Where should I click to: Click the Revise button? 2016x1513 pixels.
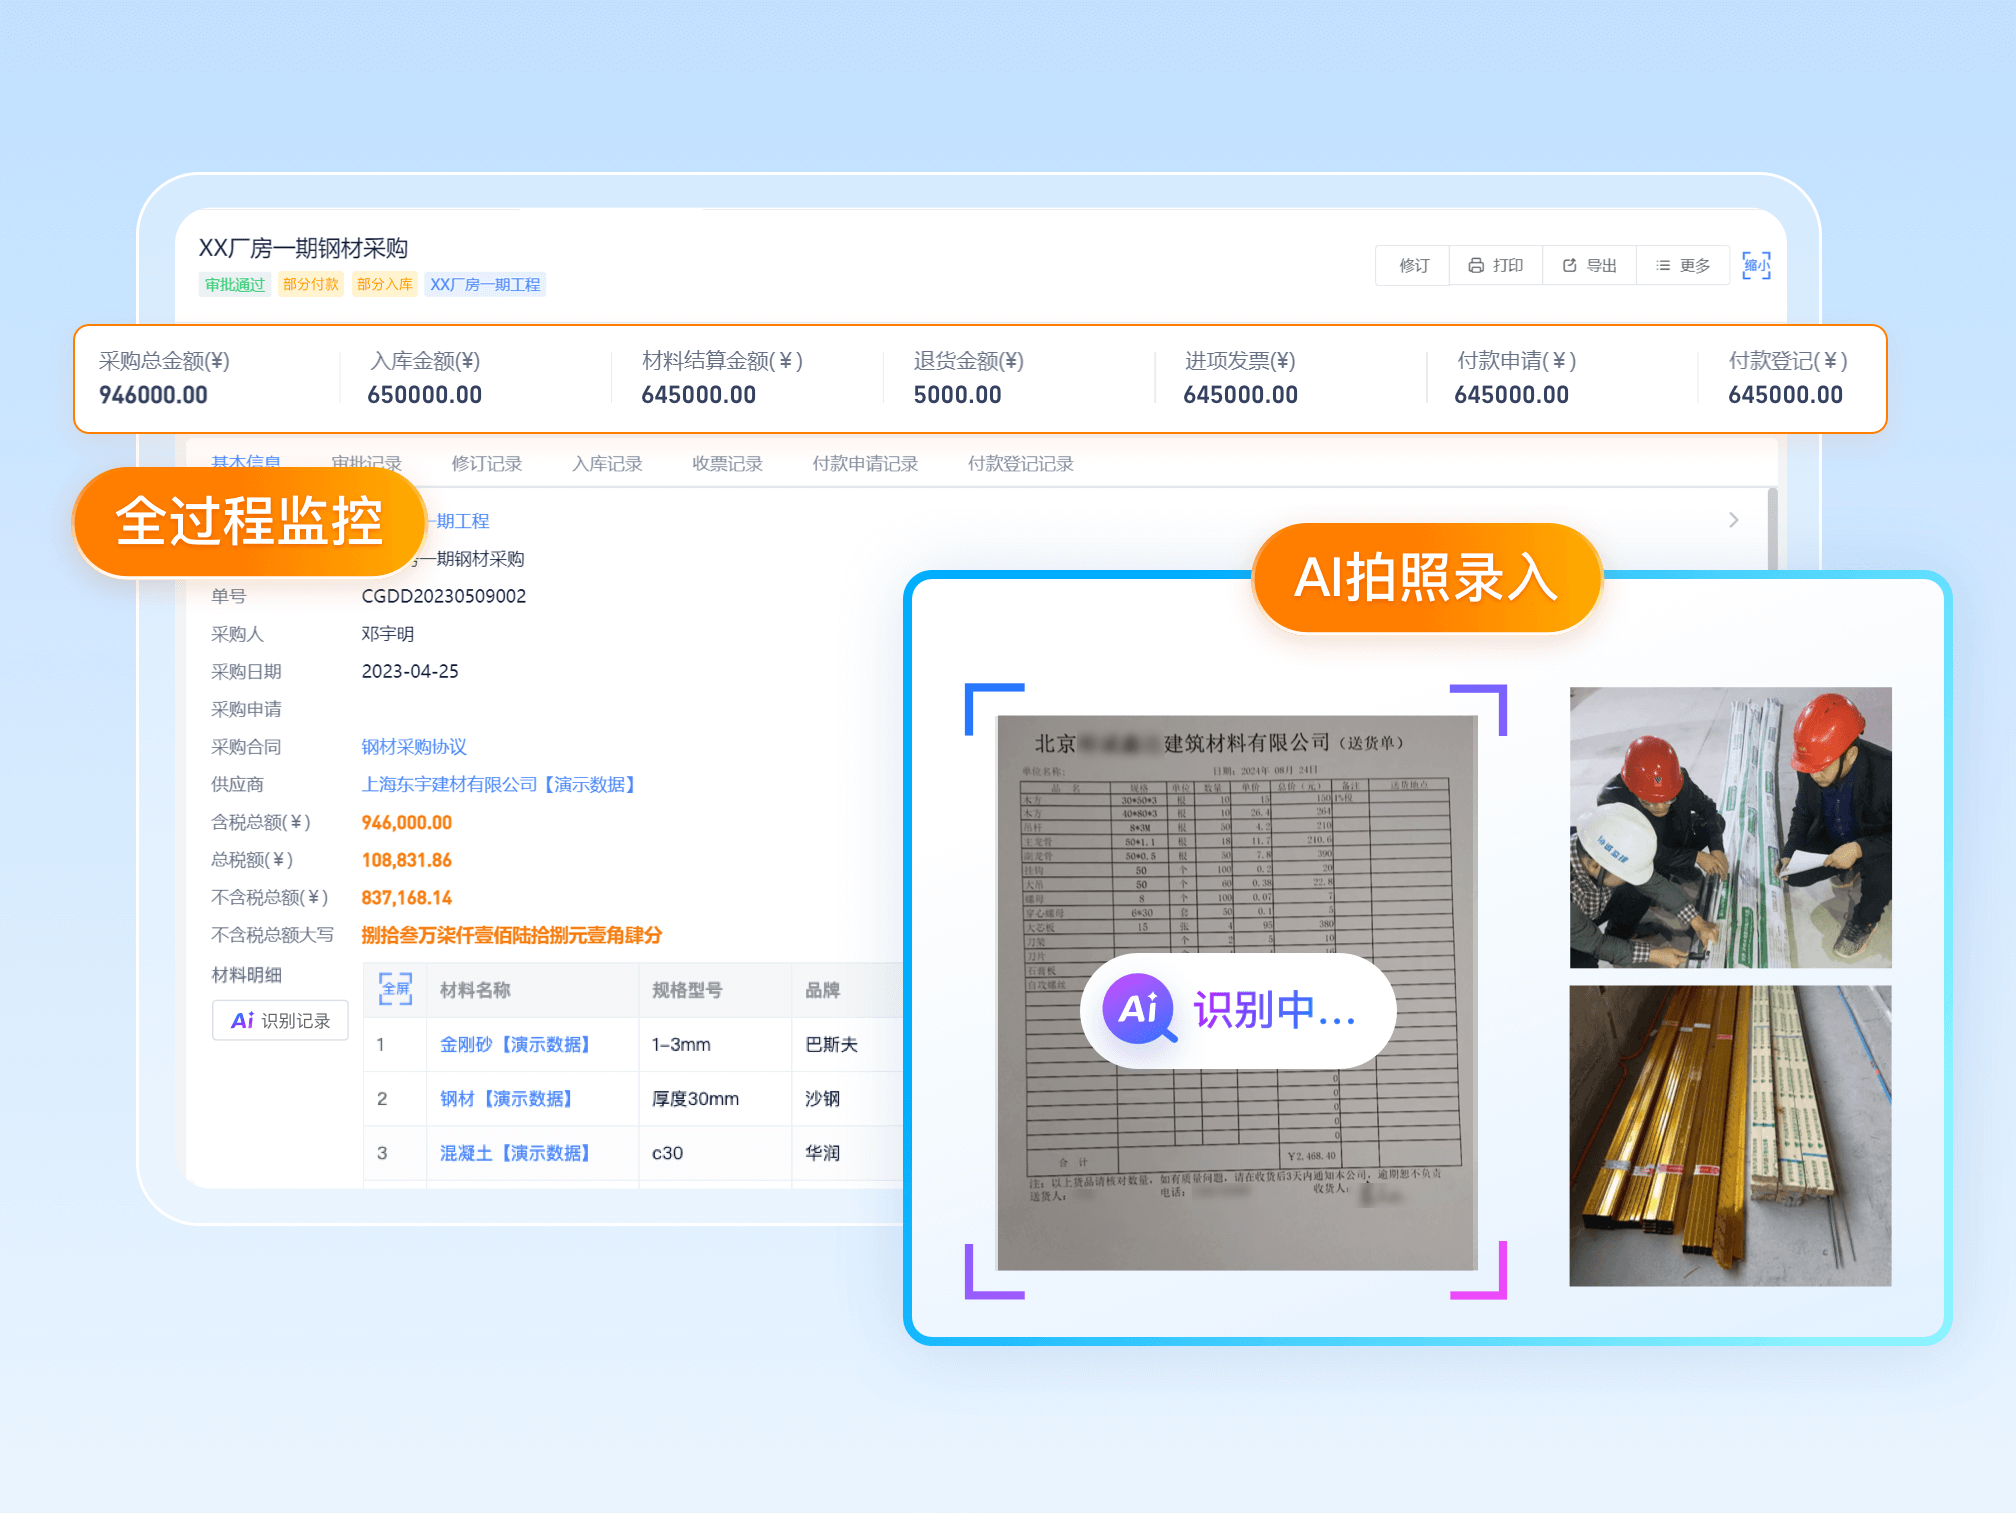1413,265
